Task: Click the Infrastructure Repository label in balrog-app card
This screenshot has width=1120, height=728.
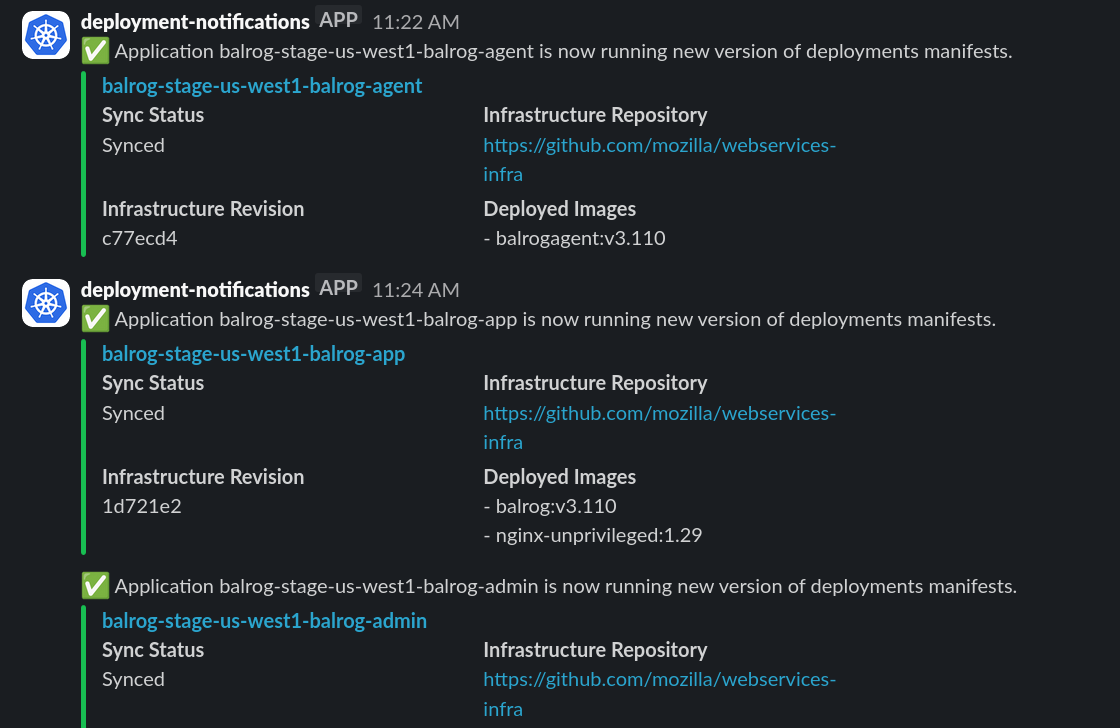Action: click(595, 383)
